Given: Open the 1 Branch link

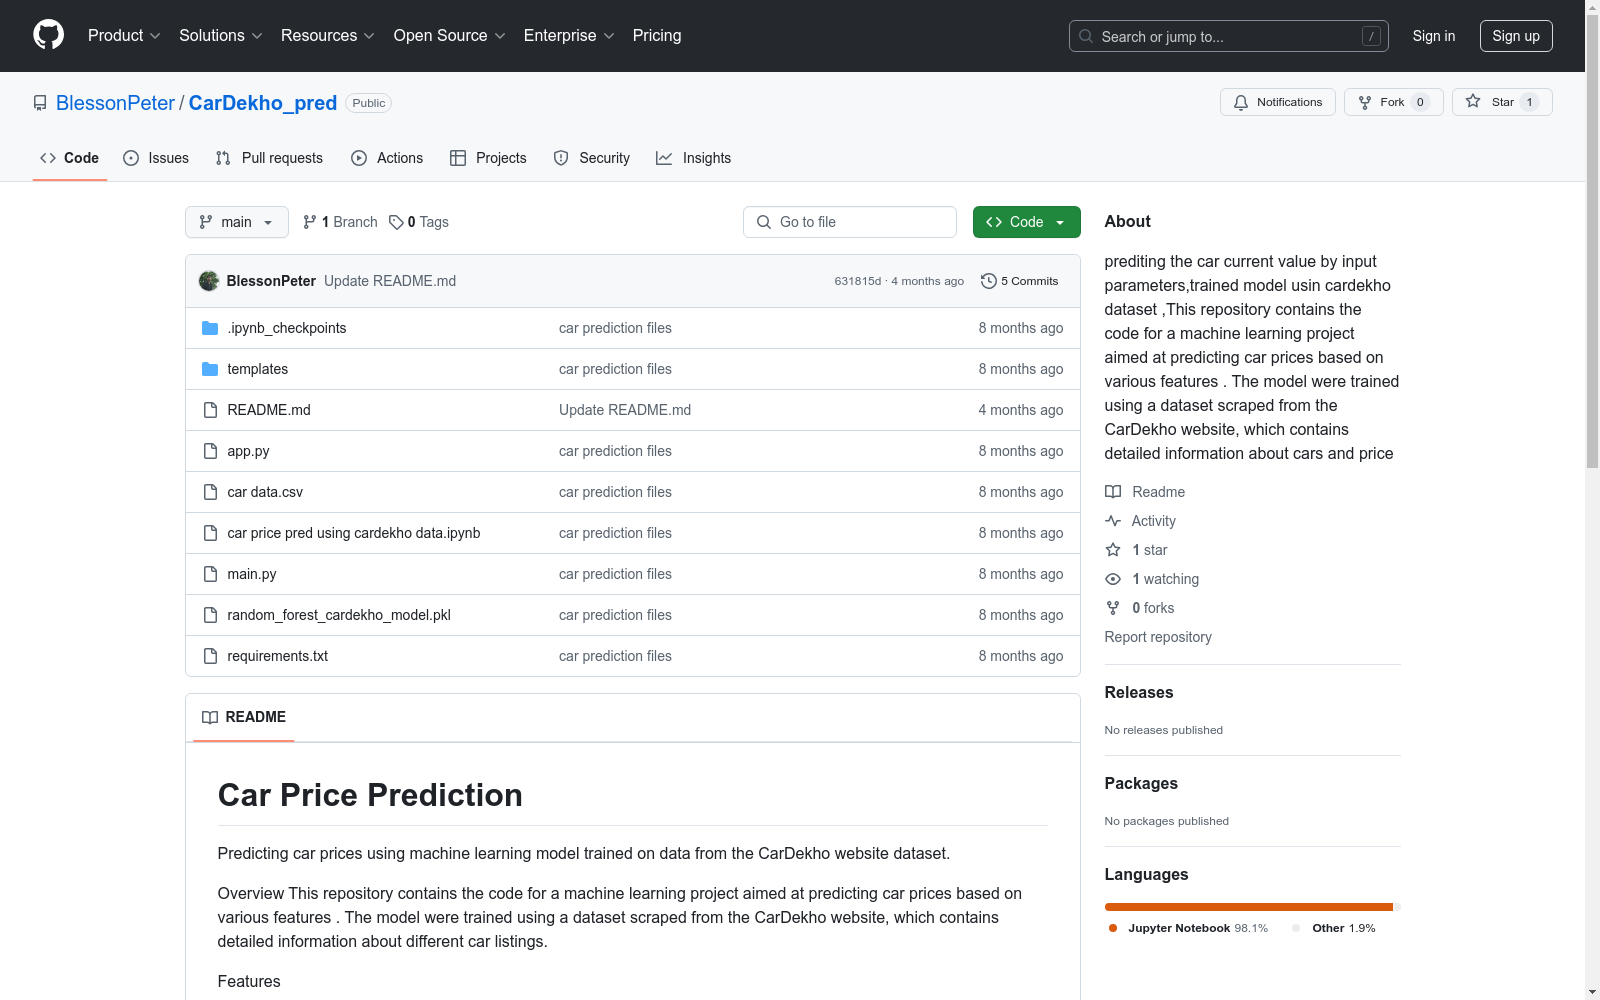Looking at the screenshot, I should click(340, 222).
